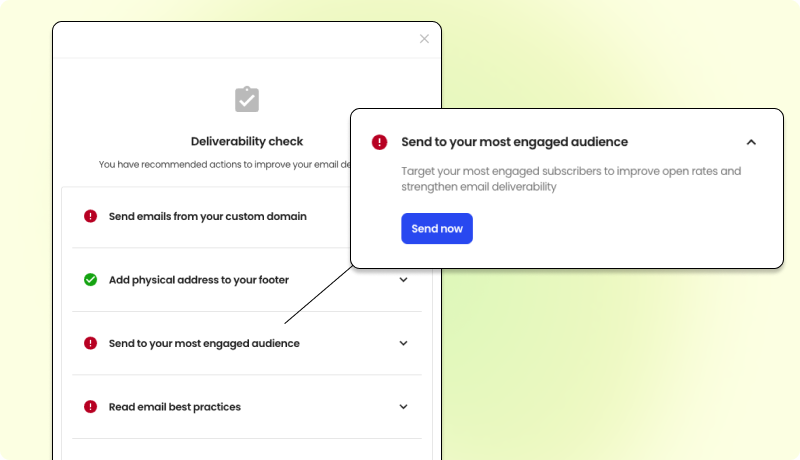Click the 'Deliverability check' heading
800x460 pixels.
coord(247,141)
